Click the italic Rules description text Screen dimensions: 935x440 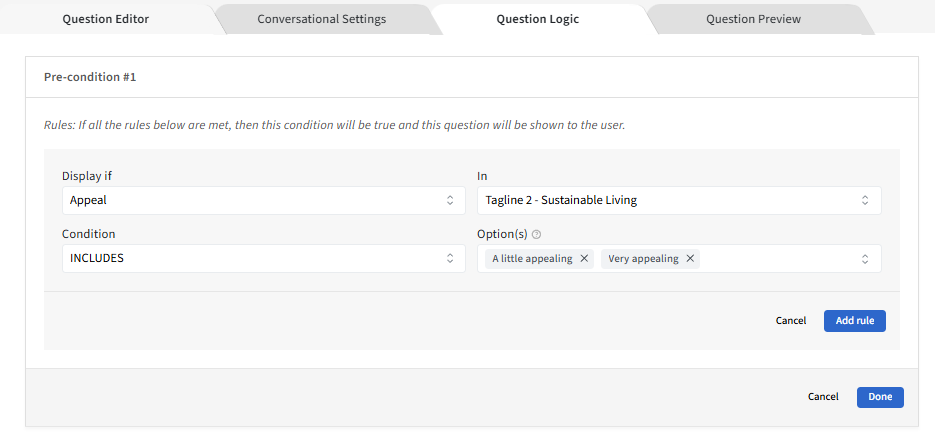click(x=334, y=126)
